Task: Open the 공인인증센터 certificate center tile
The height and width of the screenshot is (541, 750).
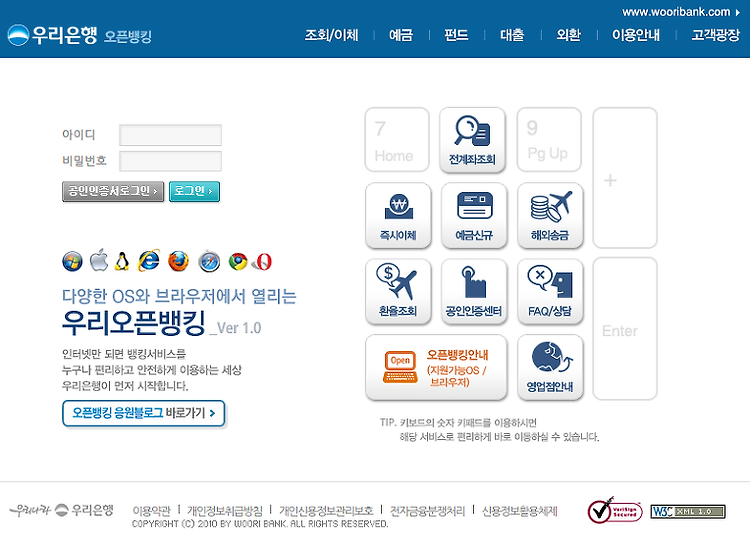Action: click(x=474, y=292)
